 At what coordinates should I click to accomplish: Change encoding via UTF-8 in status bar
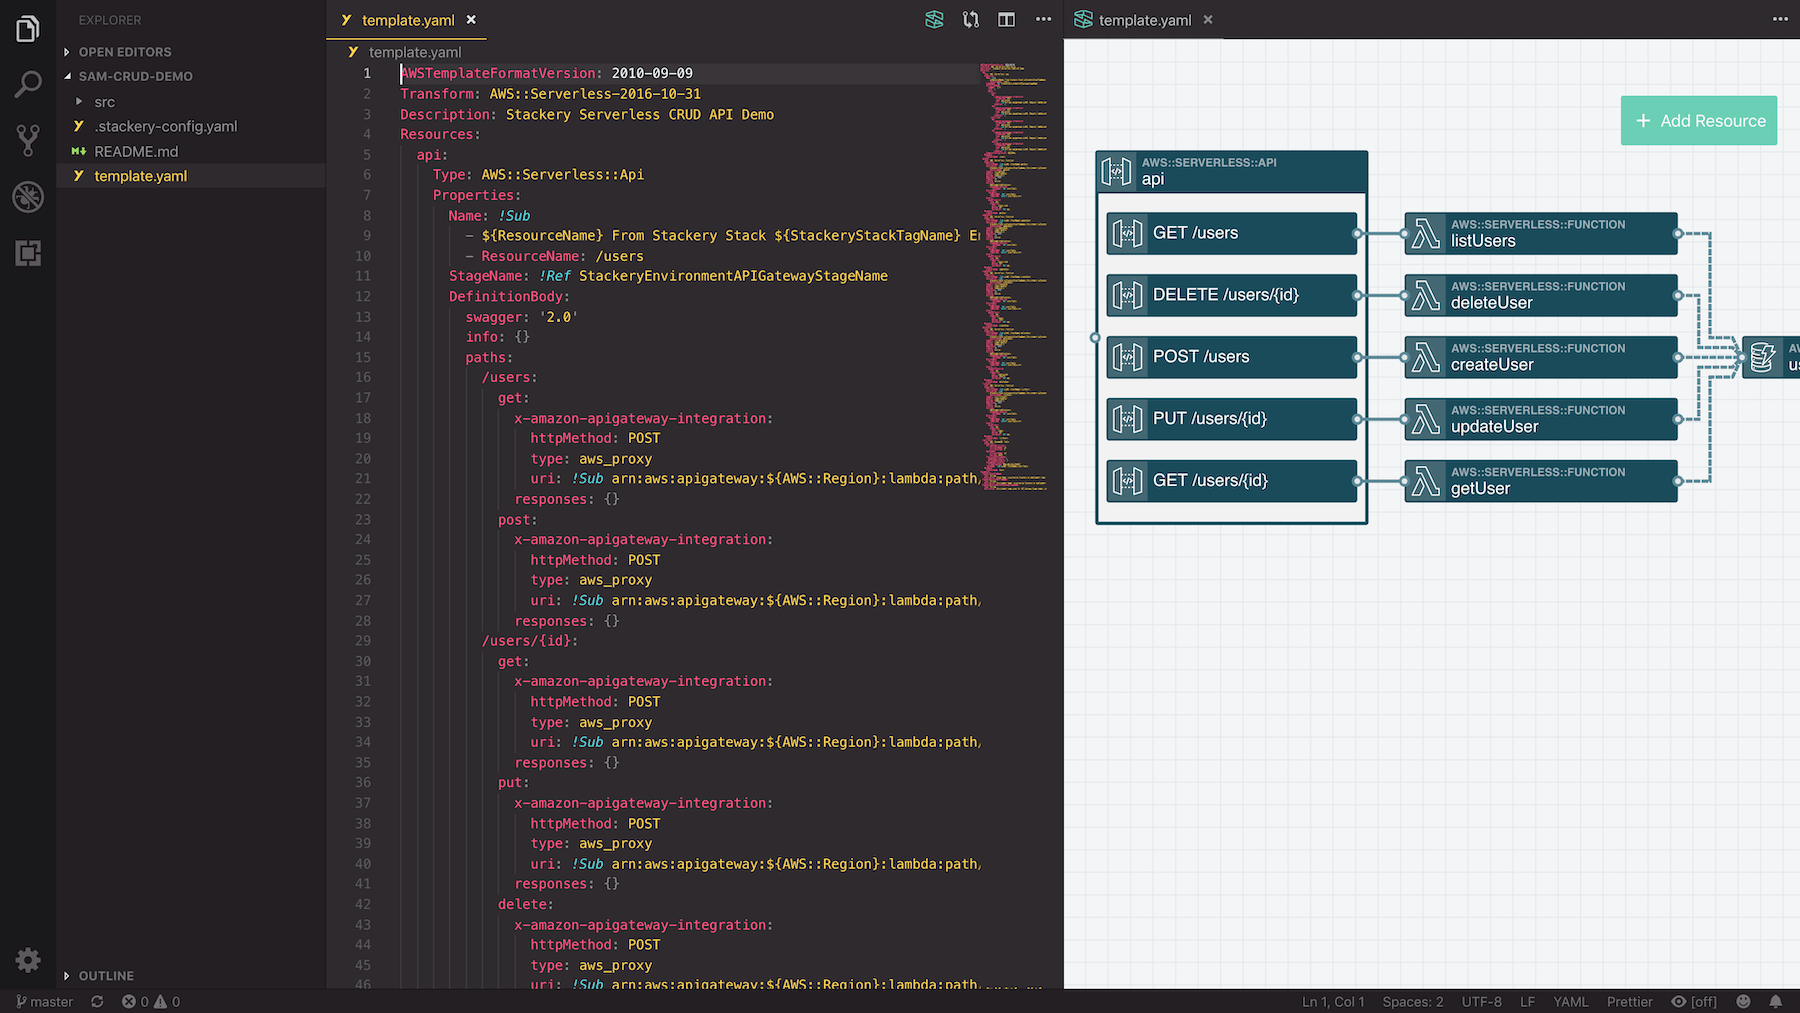pyautogui.click(x=1482, y=1001)
